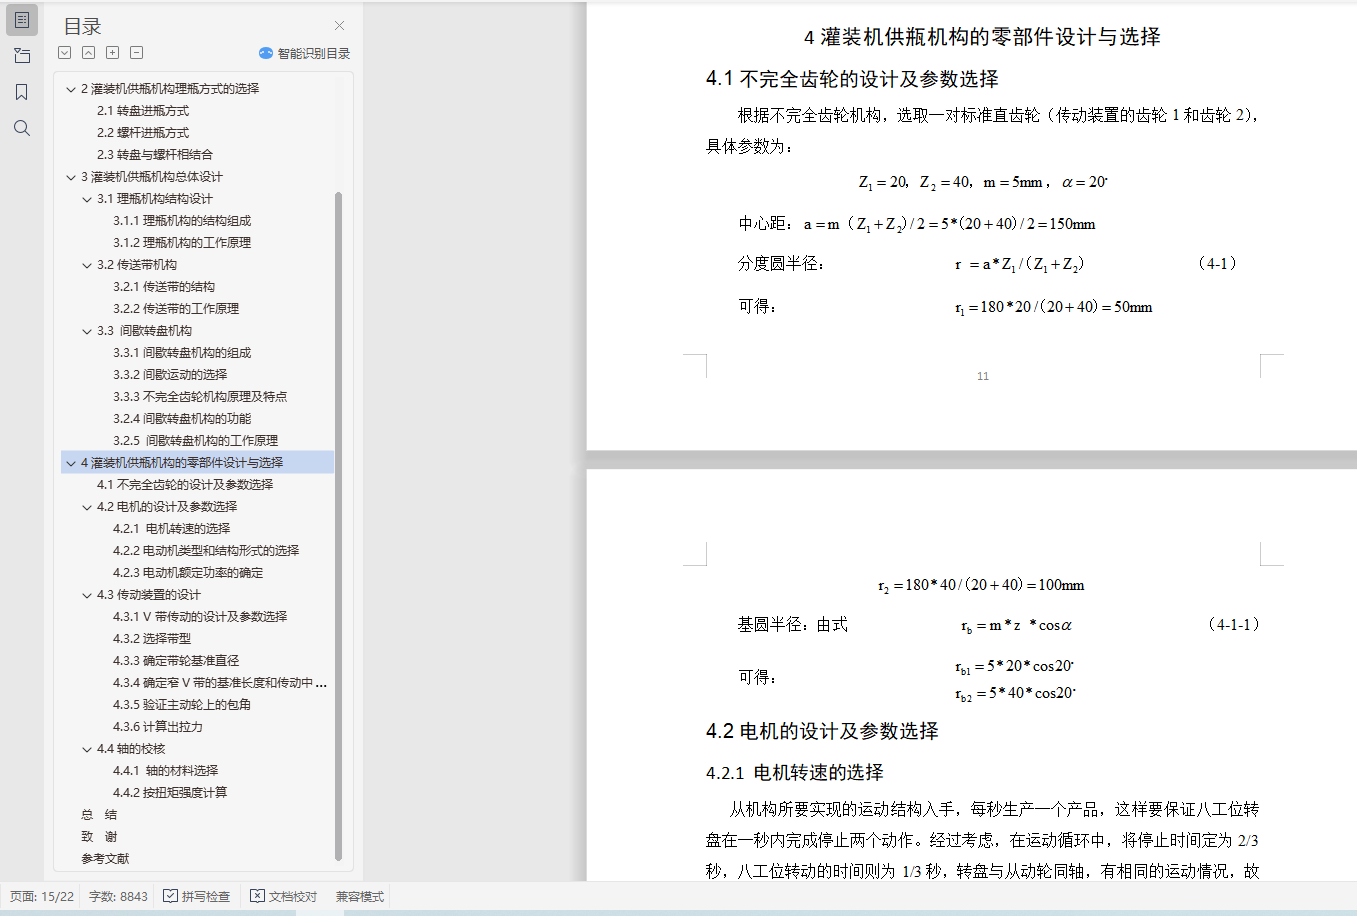Go to 4.2.3 电动机额定功率的确定
Viewport: 1357px width, 916px height.
(188, 573)
